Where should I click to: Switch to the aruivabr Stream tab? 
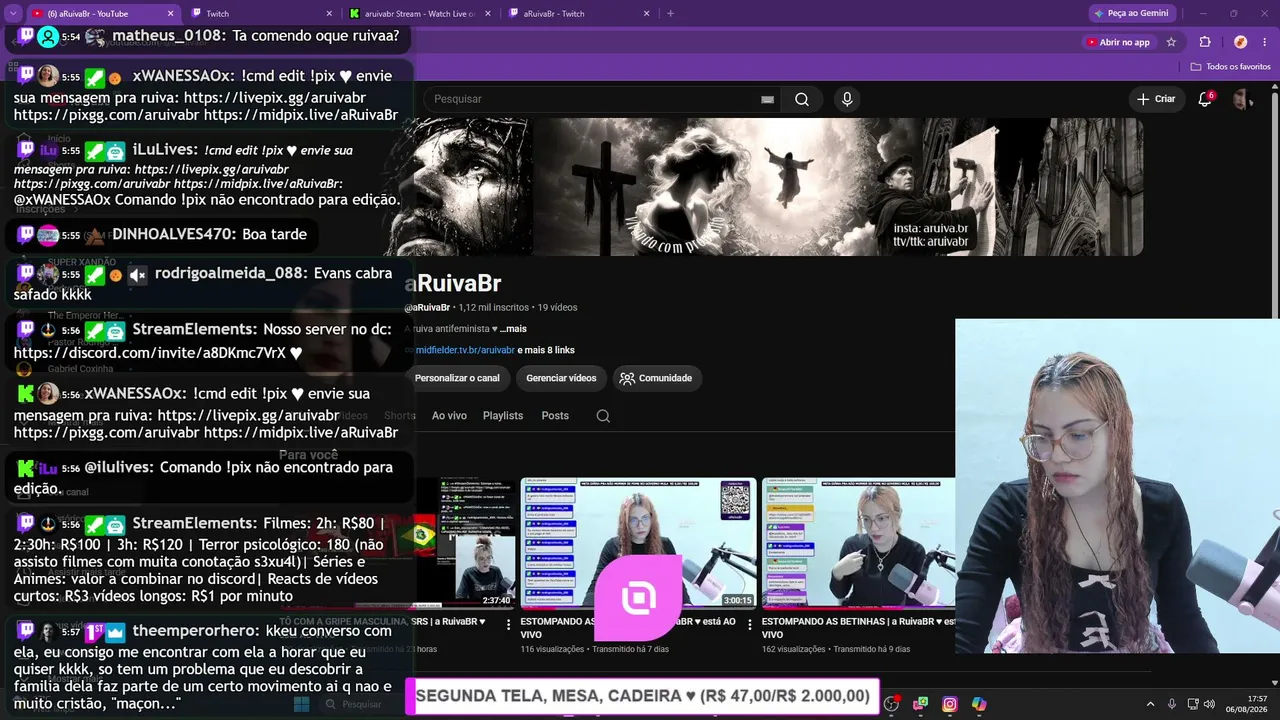click(420, 13)
